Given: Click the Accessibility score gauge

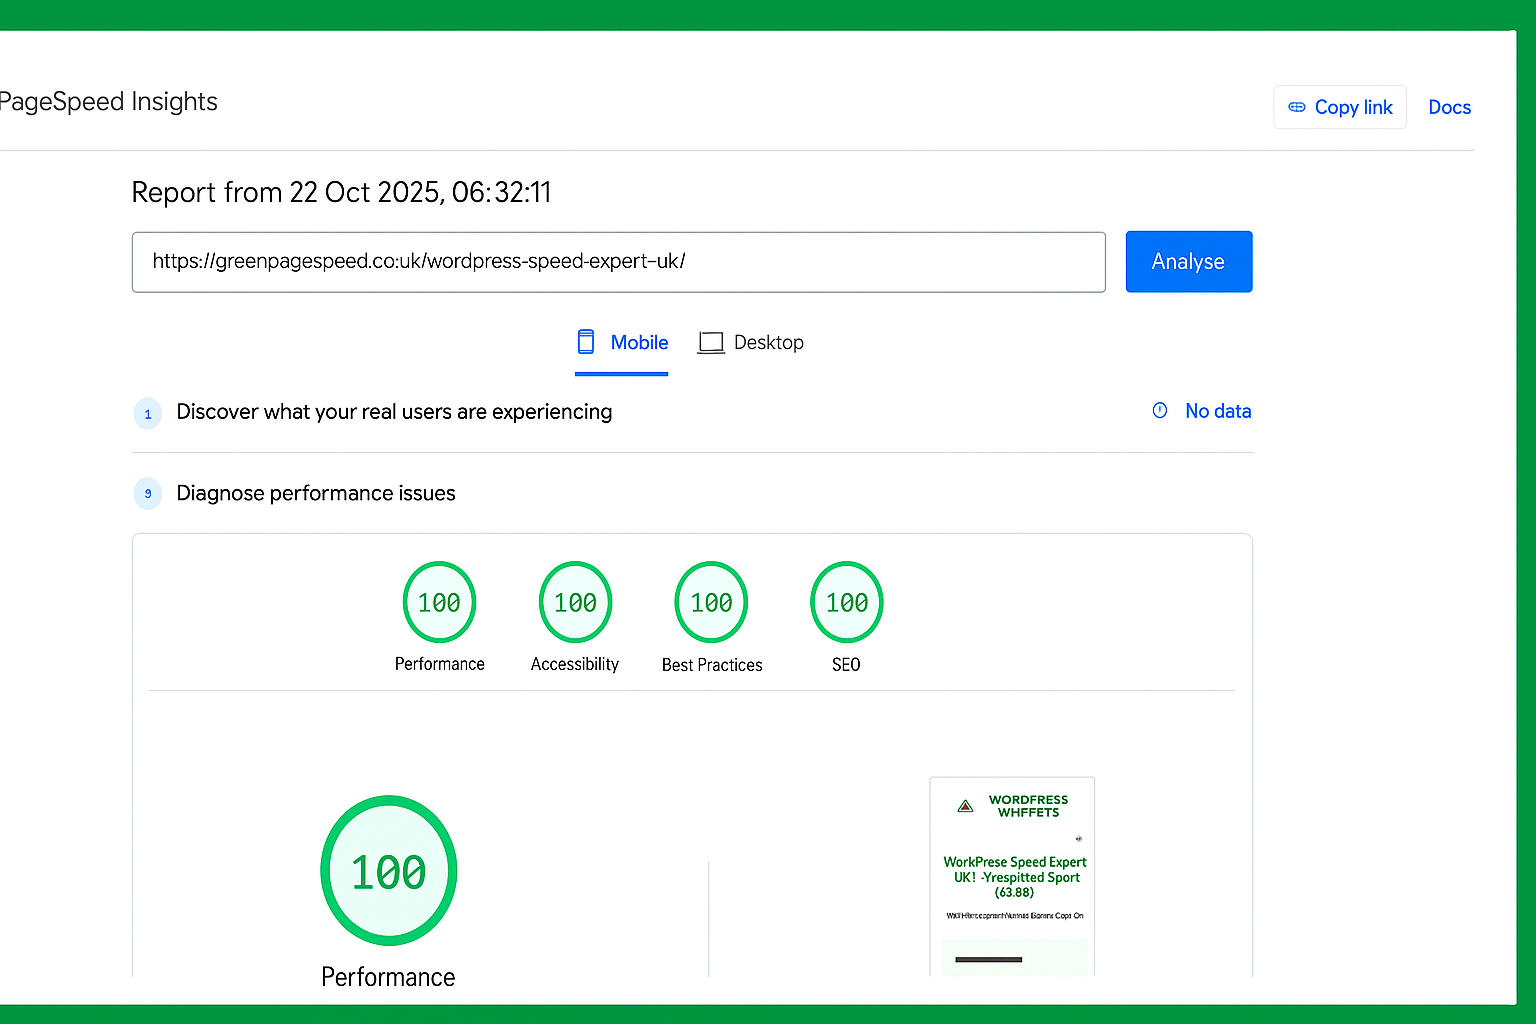Looking at the screenshot, I should tap(575, 603).
